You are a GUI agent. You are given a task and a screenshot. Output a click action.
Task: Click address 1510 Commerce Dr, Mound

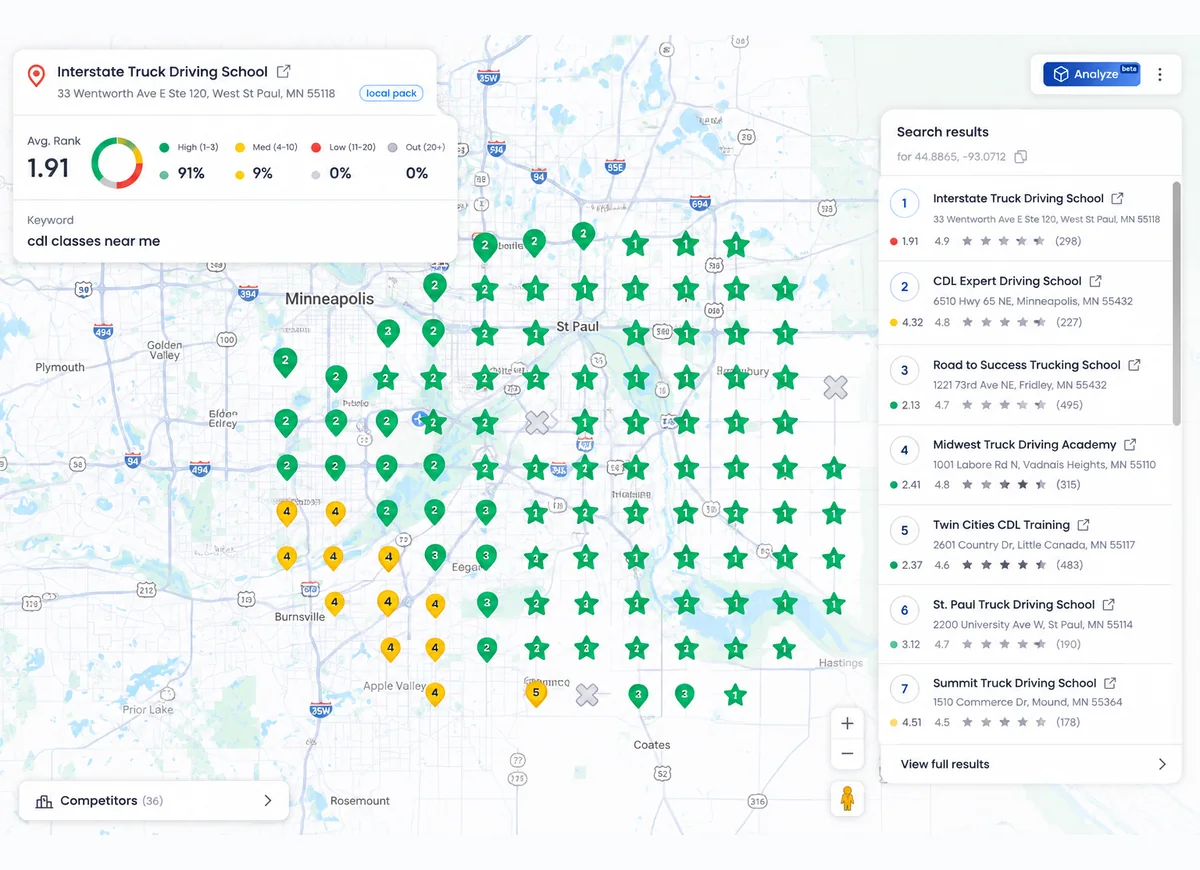click(x=1027, y=702)
